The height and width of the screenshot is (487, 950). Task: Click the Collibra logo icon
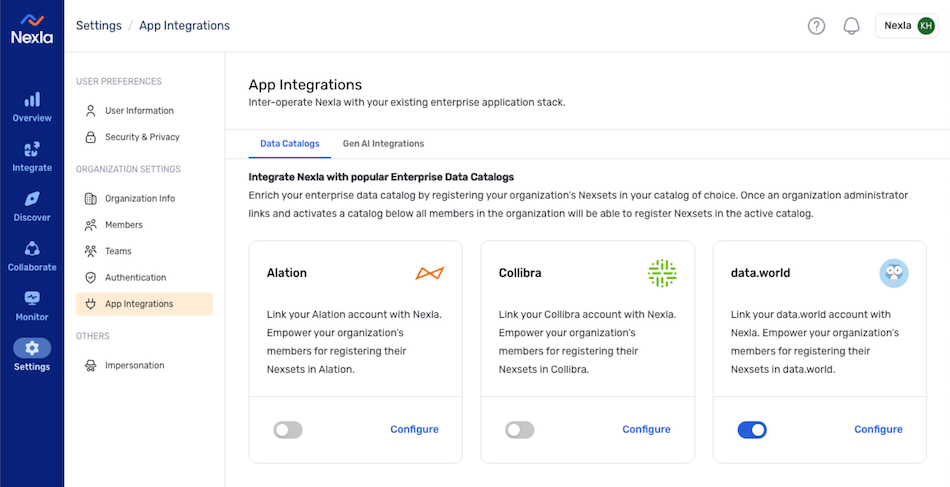tap(662, 273)
